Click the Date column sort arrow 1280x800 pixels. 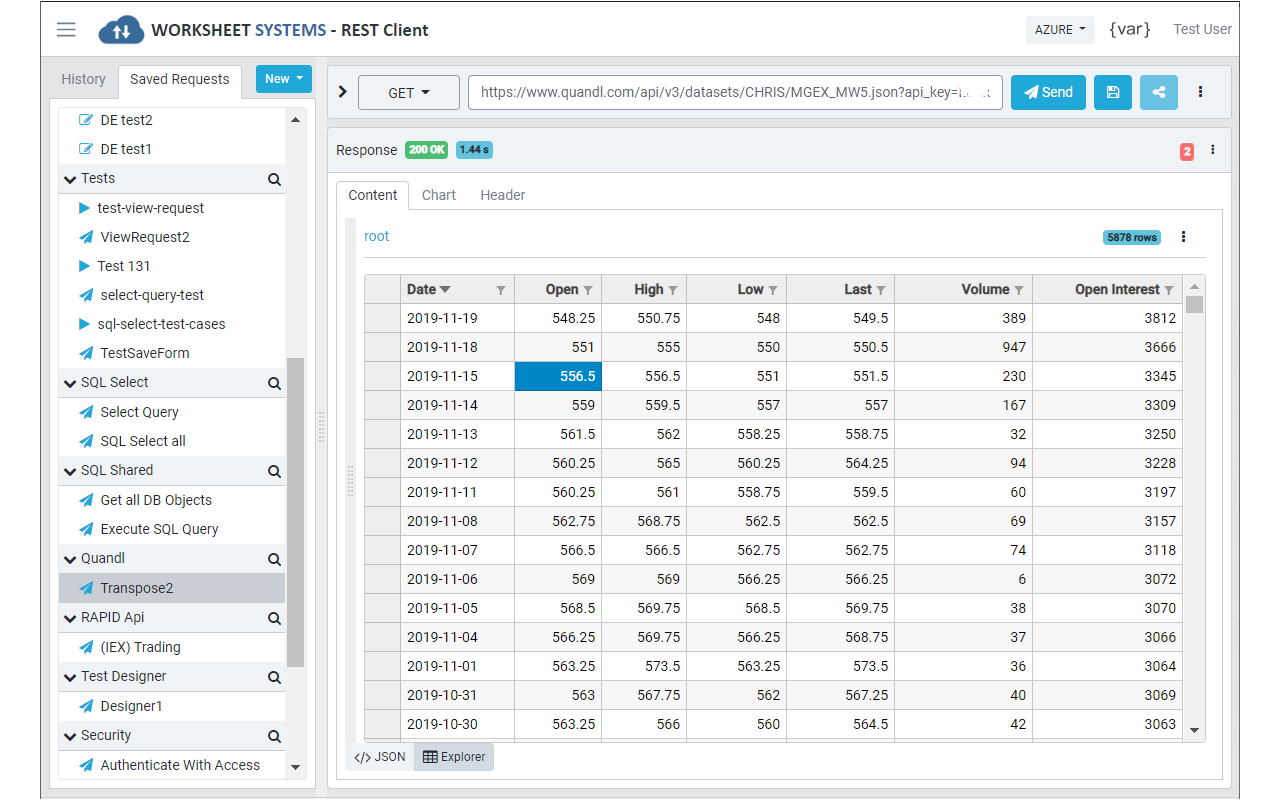(x=445, y=290)
